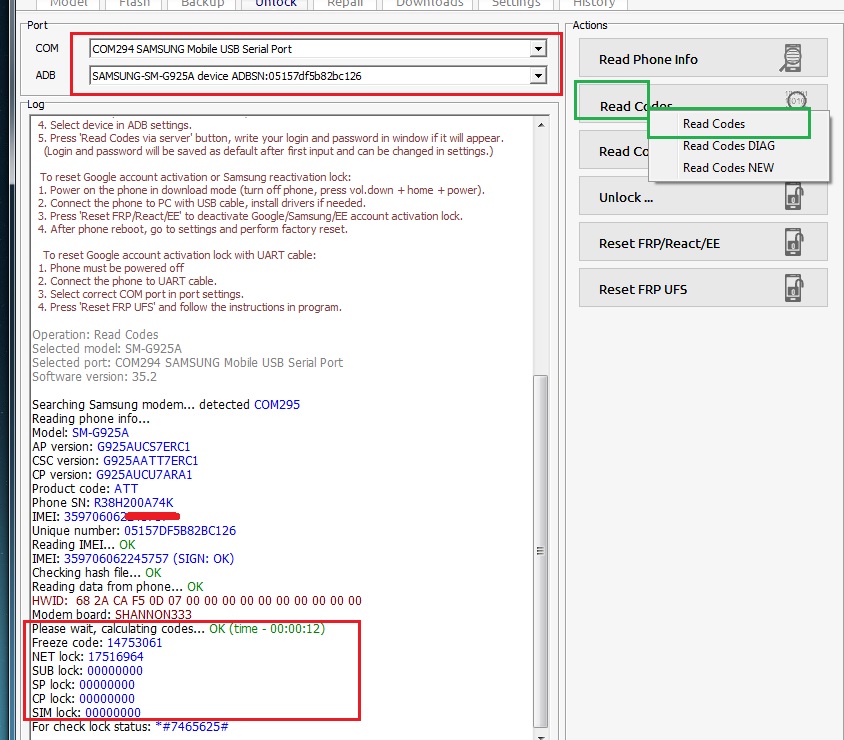Switch to the Model tab
Viewport: 844px width, 740px height.
pyautogui.click(x=69, y=3)
